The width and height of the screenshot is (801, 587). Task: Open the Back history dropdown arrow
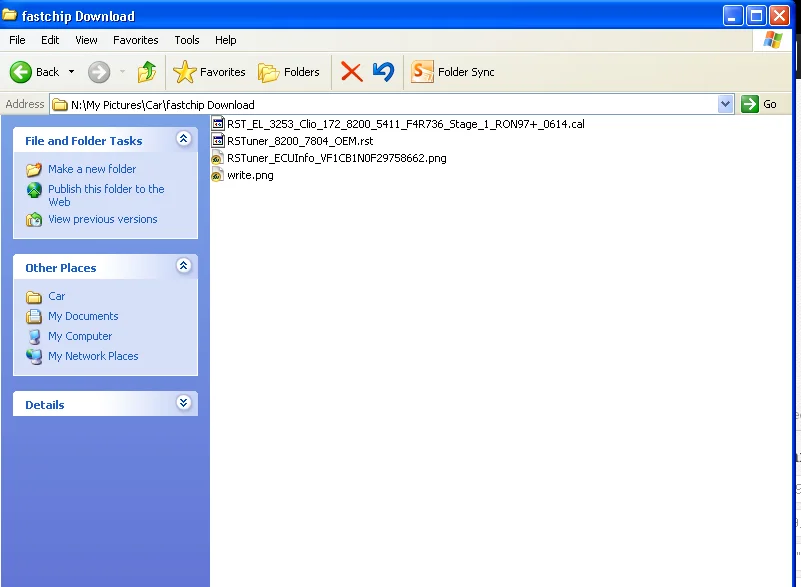pyautogui.click(x=72, y=72)
